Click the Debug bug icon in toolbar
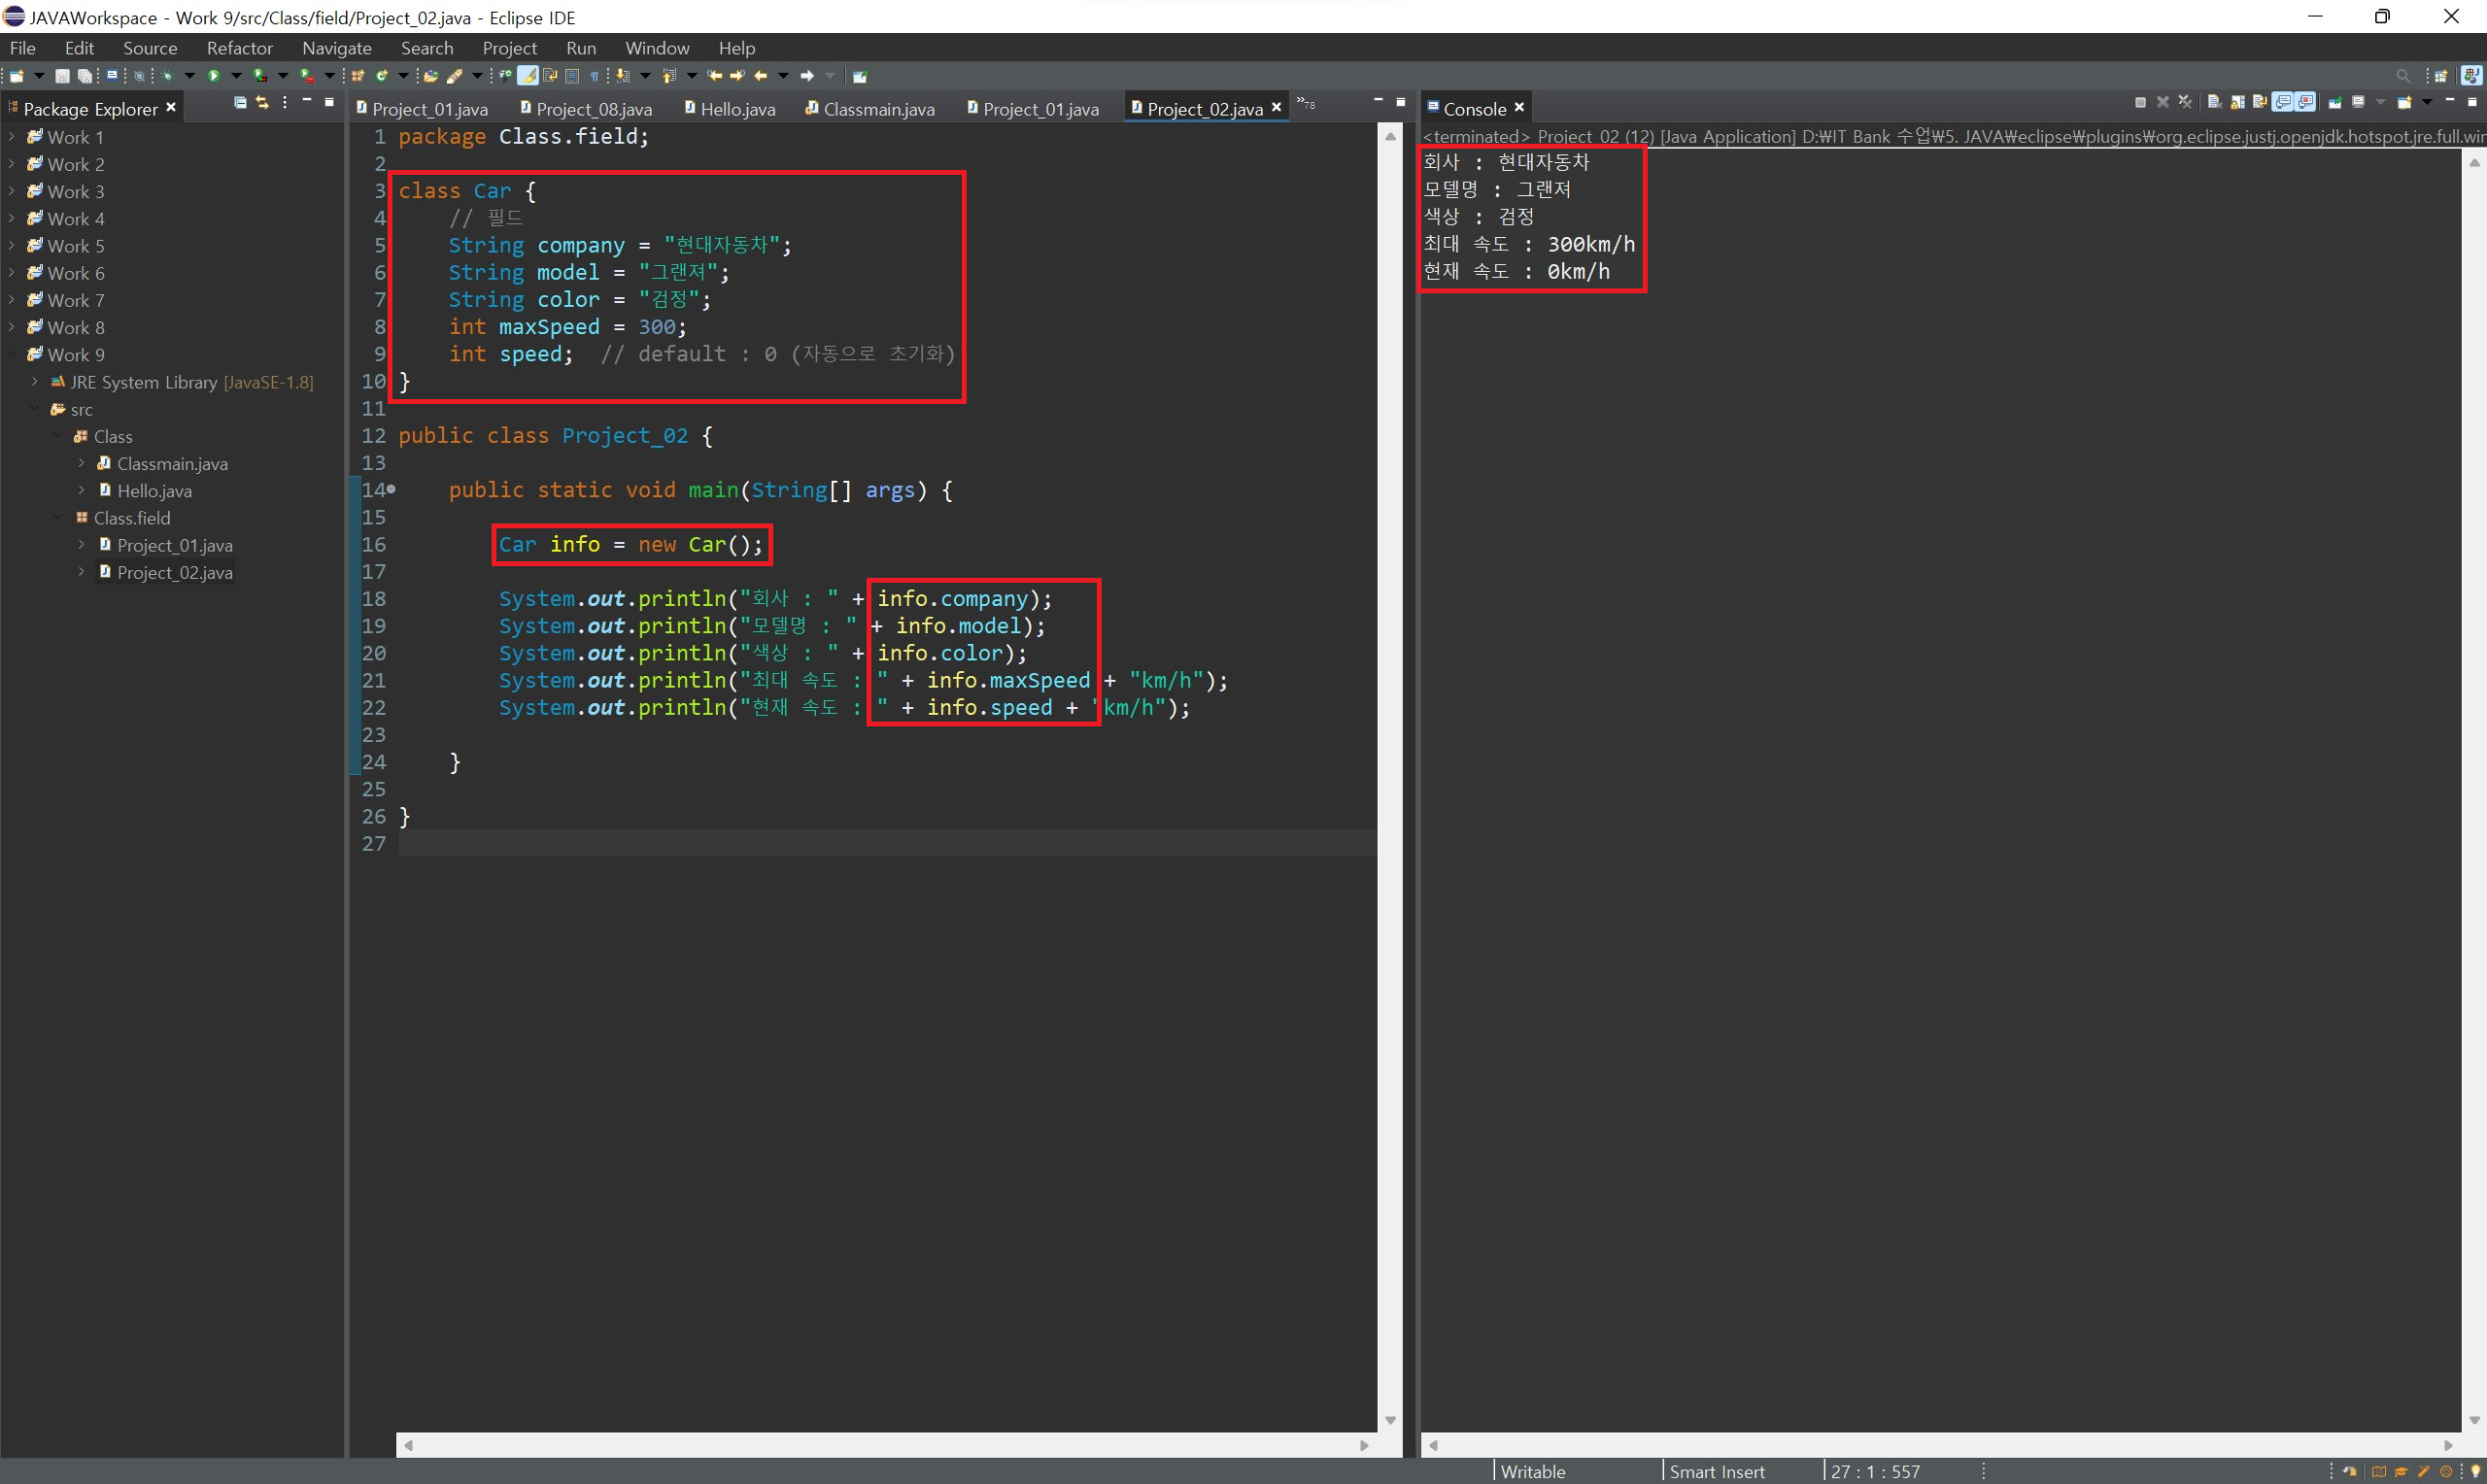 click(167, 76)
